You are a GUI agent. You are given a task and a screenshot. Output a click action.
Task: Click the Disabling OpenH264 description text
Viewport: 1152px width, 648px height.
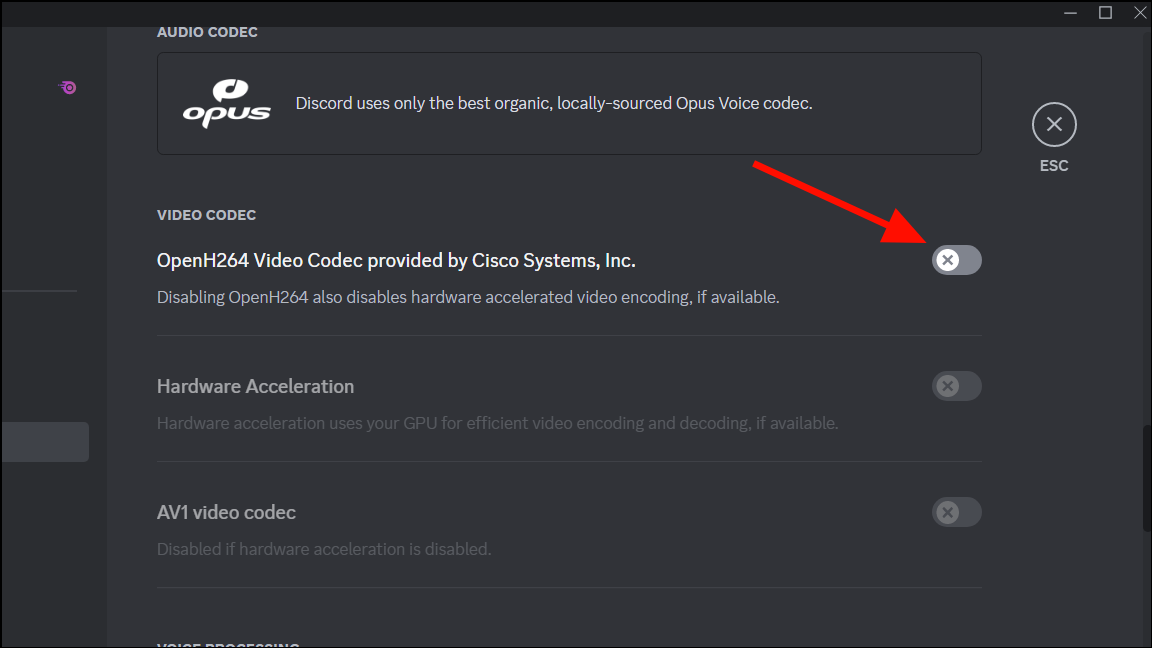[x=468, y=298]
